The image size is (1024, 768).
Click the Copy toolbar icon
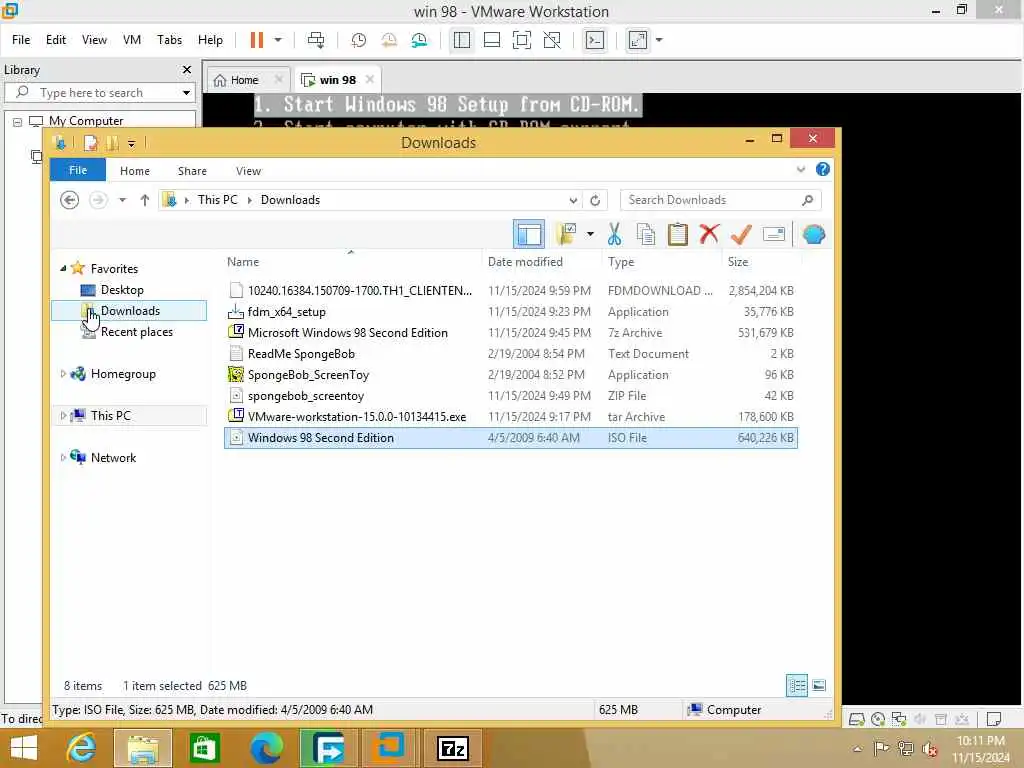pos(646,234)
